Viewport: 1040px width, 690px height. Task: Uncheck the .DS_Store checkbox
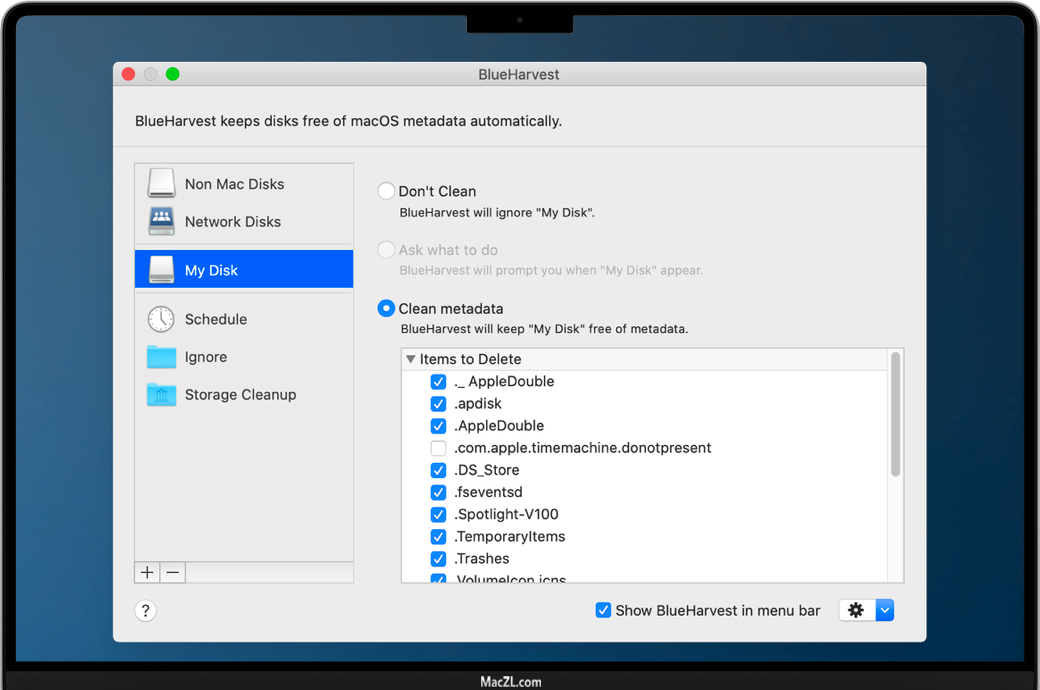[438, 470]
